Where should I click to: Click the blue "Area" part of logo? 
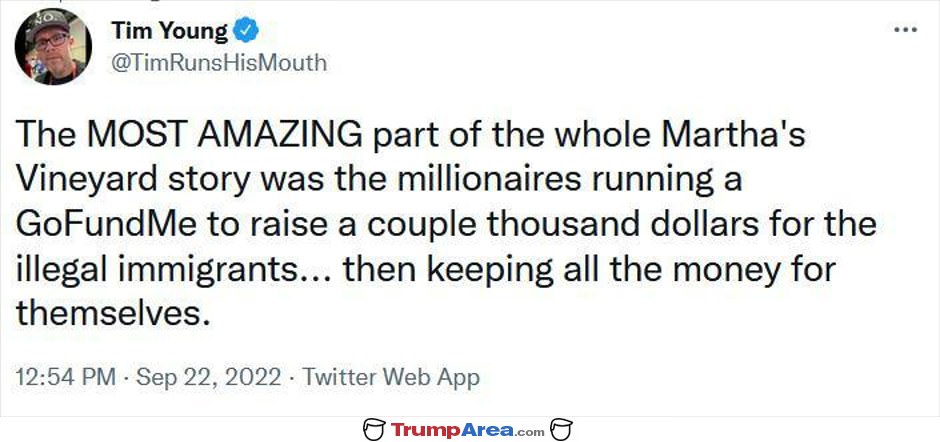click(488, 430)
